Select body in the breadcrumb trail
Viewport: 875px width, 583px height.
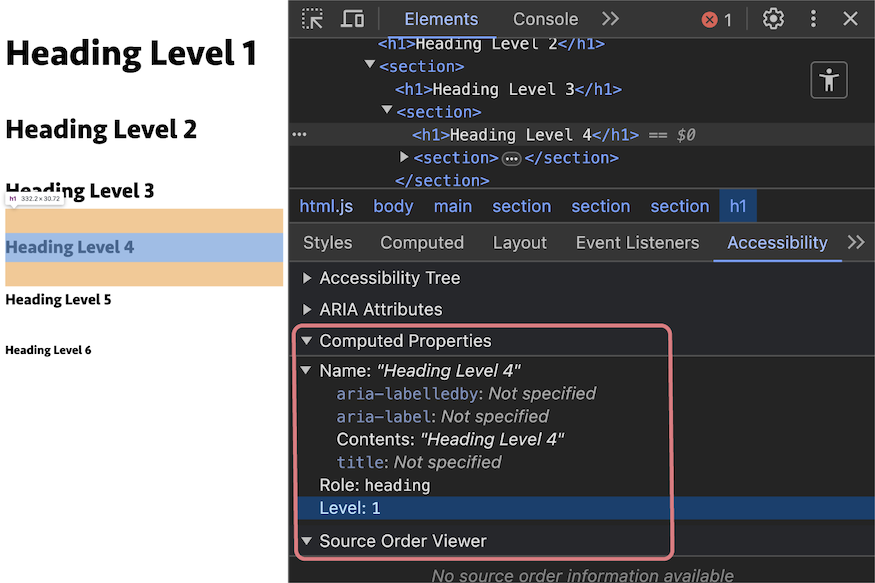click(x=393, y=206)
